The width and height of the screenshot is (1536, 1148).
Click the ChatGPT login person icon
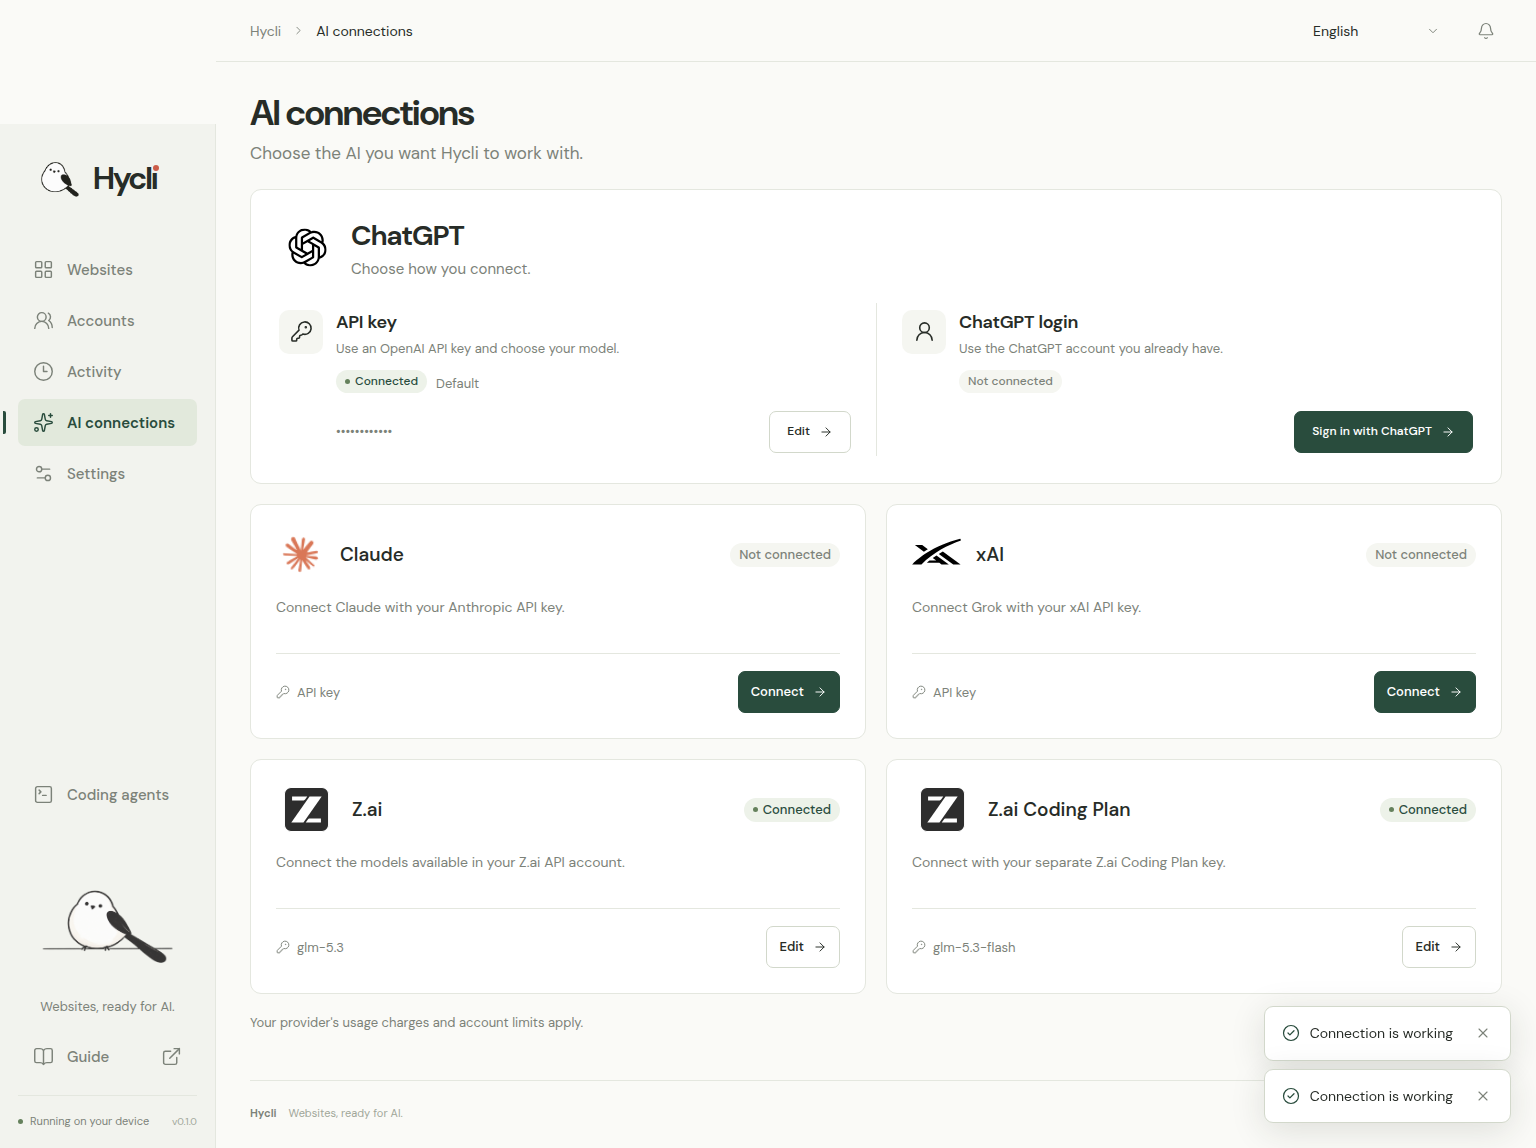pyautogui.click(x=924, y=332)
